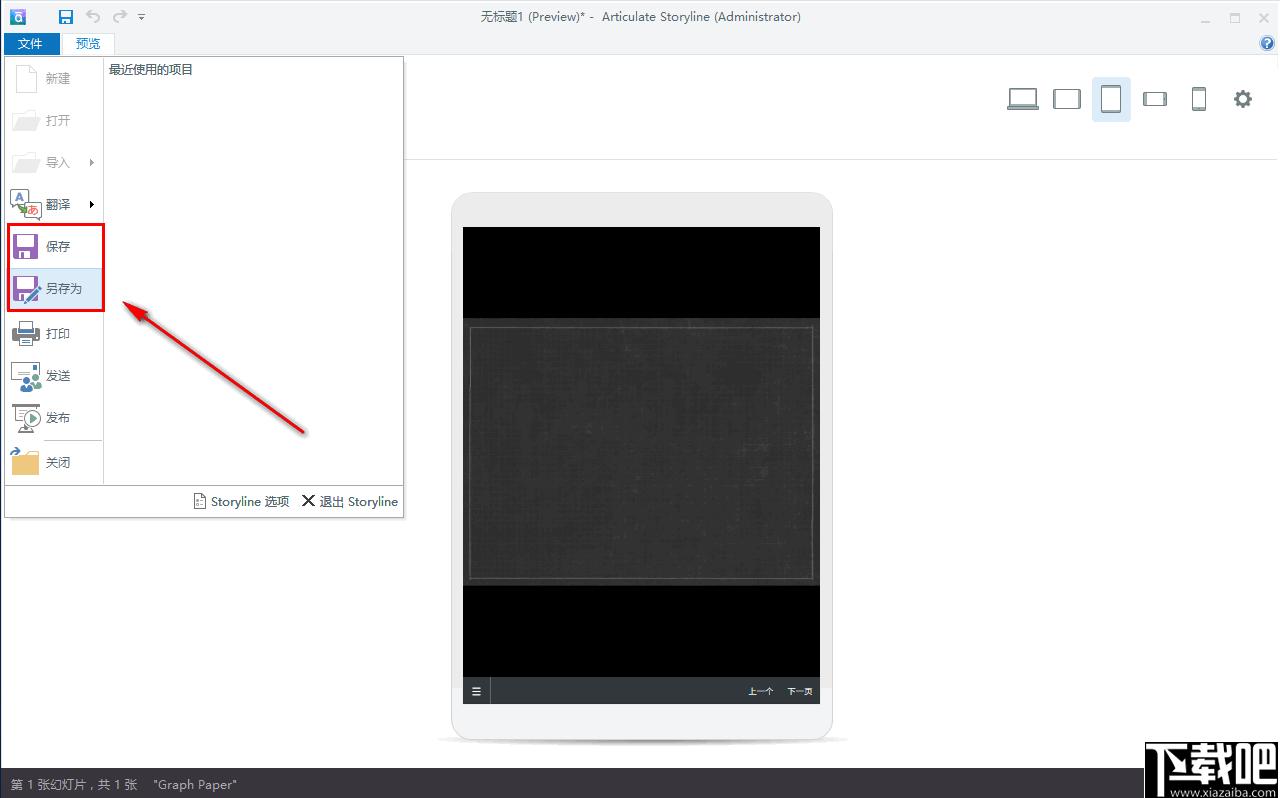
Task: Open the quick access toolbar dropdown arrow
Action: (142, 17)
